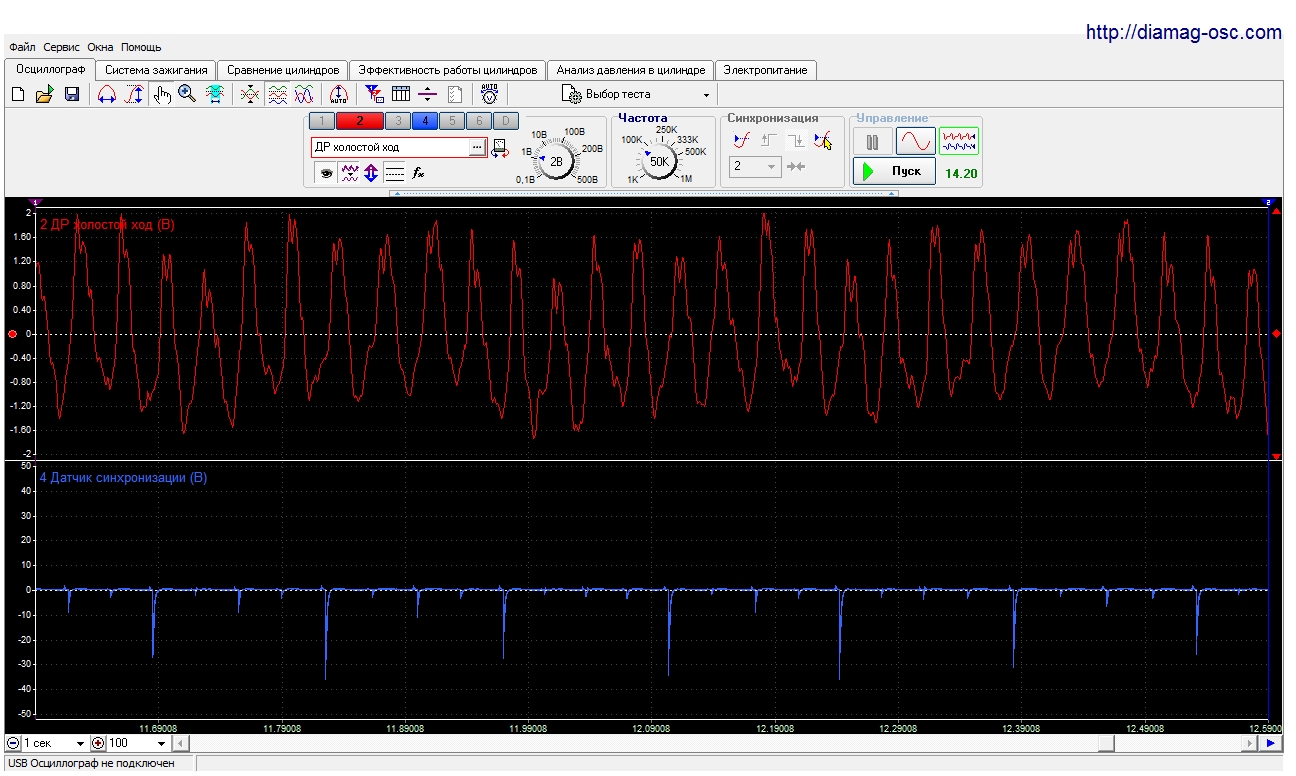Viewport: 1296px width, 776px height.
Task: Open the Выбор теста dropdown
Action: 636,94
